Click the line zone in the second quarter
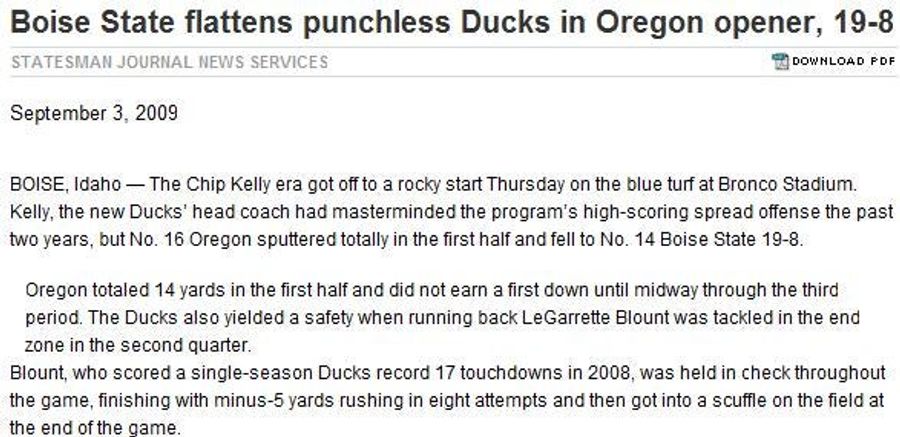900x437 pixels. pyautogui.click(x=138, y=346)
